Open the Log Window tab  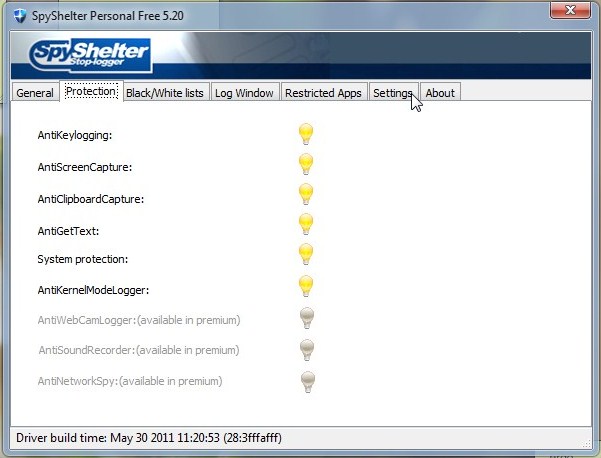(244, 93)
